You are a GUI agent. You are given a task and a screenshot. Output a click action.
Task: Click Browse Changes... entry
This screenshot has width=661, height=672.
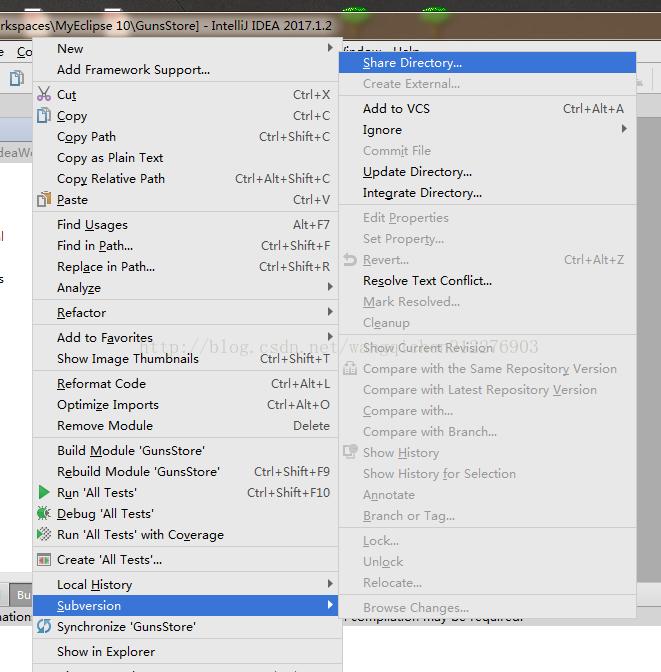487,607
